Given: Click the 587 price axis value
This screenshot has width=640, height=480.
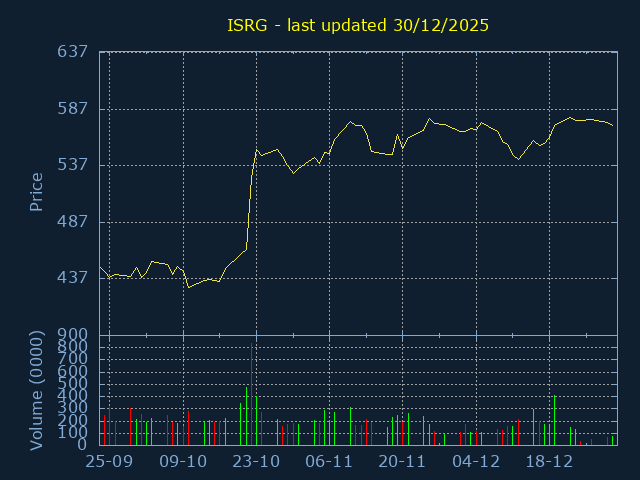Looking at the screenshot, I should tap(74, 108).
